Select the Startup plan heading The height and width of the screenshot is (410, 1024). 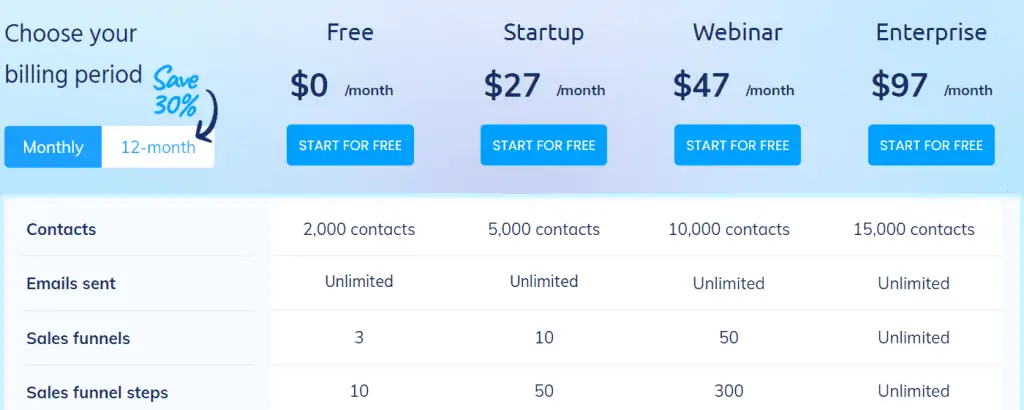click(543, 33)
